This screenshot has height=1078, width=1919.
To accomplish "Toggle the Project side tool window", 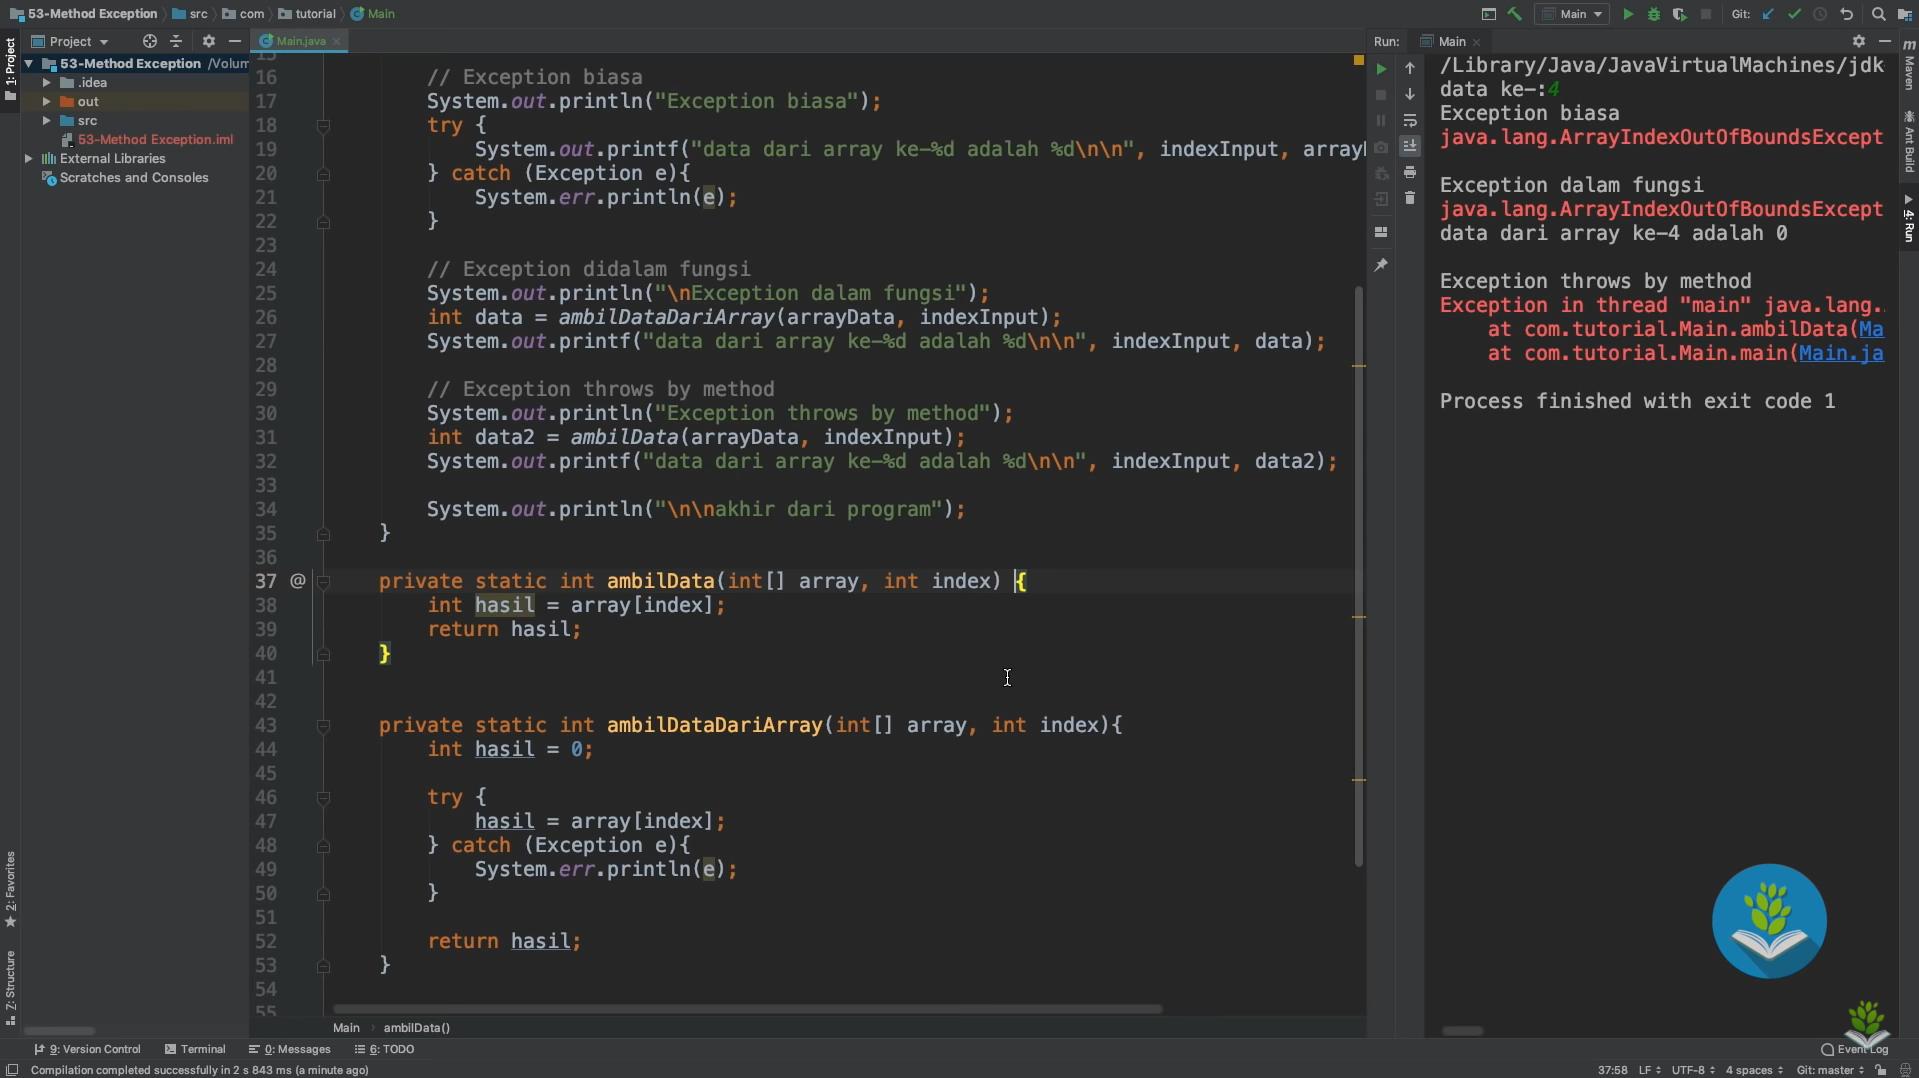I will [x=10, y=69].
